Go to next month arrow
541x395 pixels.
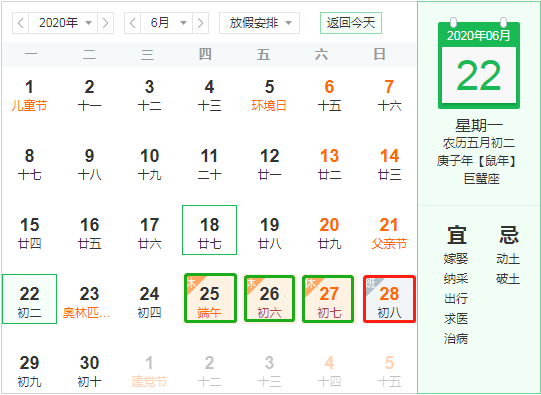click(x=200, y=23)
